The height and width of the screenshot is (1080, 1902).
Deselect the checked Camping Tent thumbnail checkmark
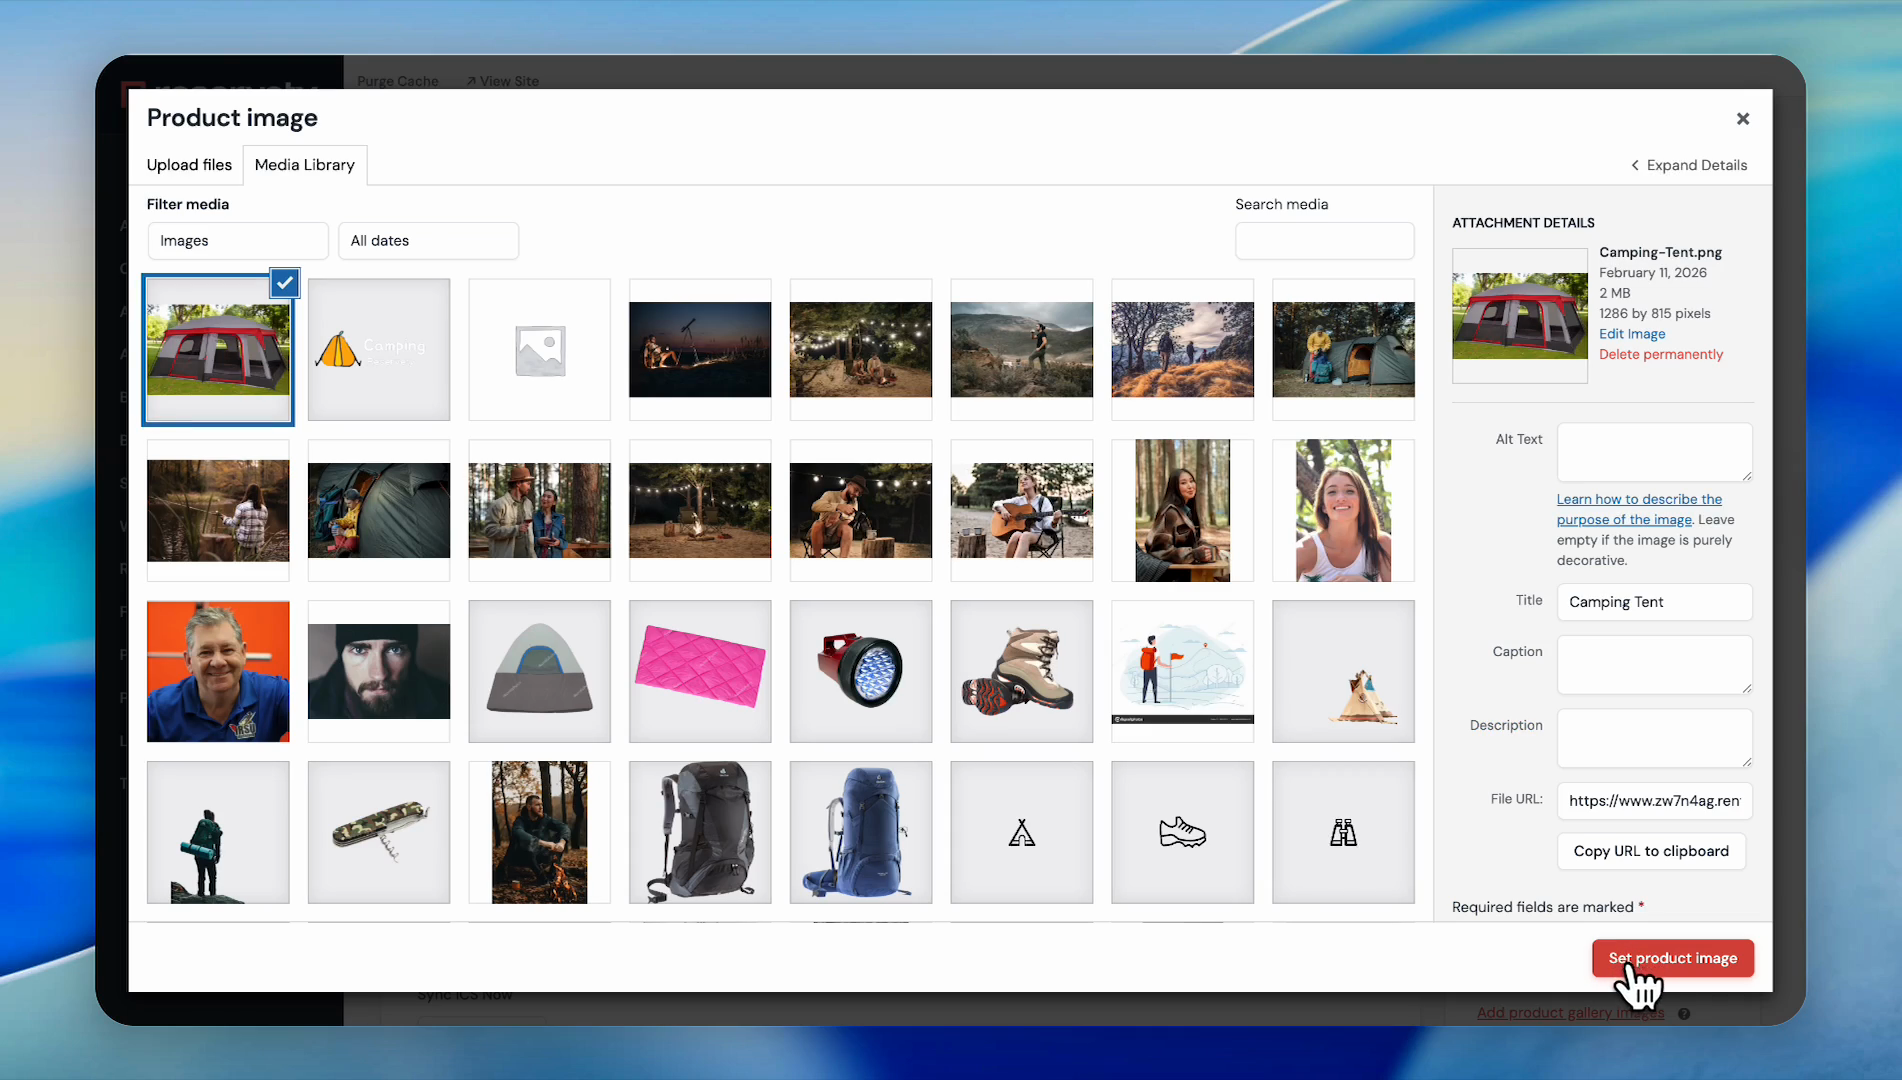click(285, 283)
